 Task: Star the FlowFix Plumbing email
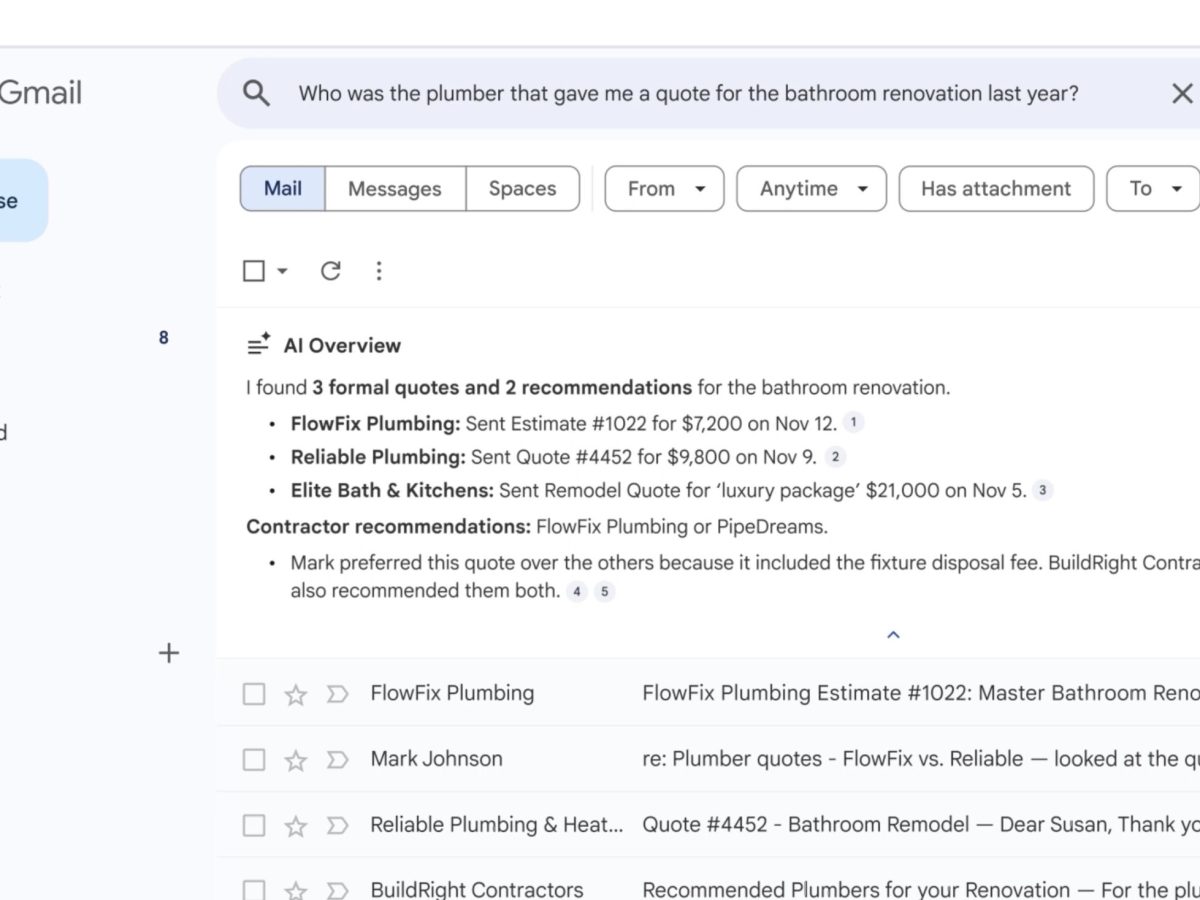point(296,695)
